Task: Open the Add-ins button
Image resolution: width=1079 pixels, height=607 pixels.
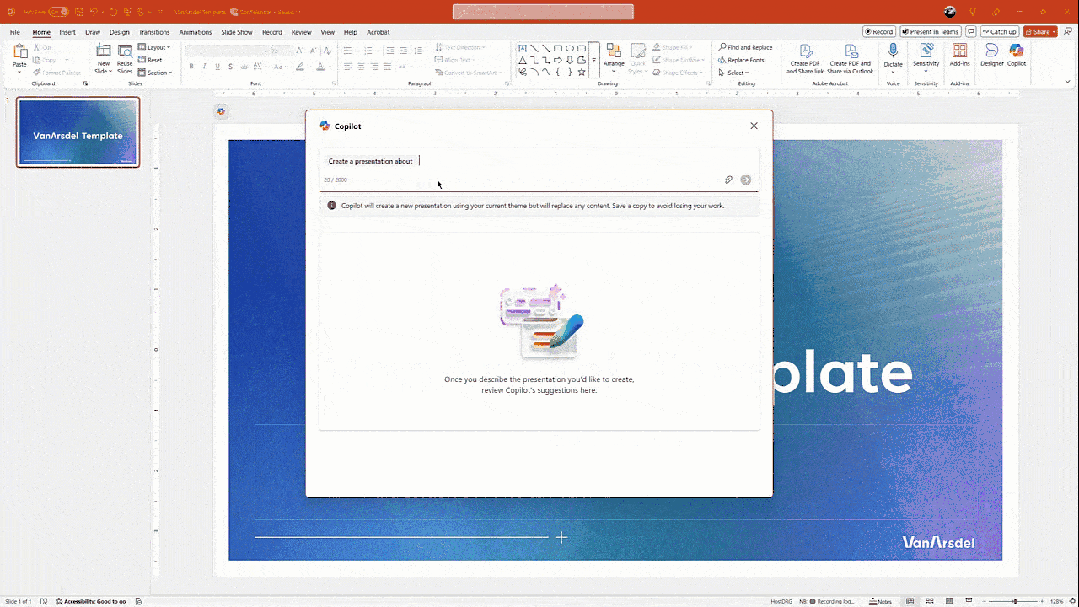Action: coord(960,54)
